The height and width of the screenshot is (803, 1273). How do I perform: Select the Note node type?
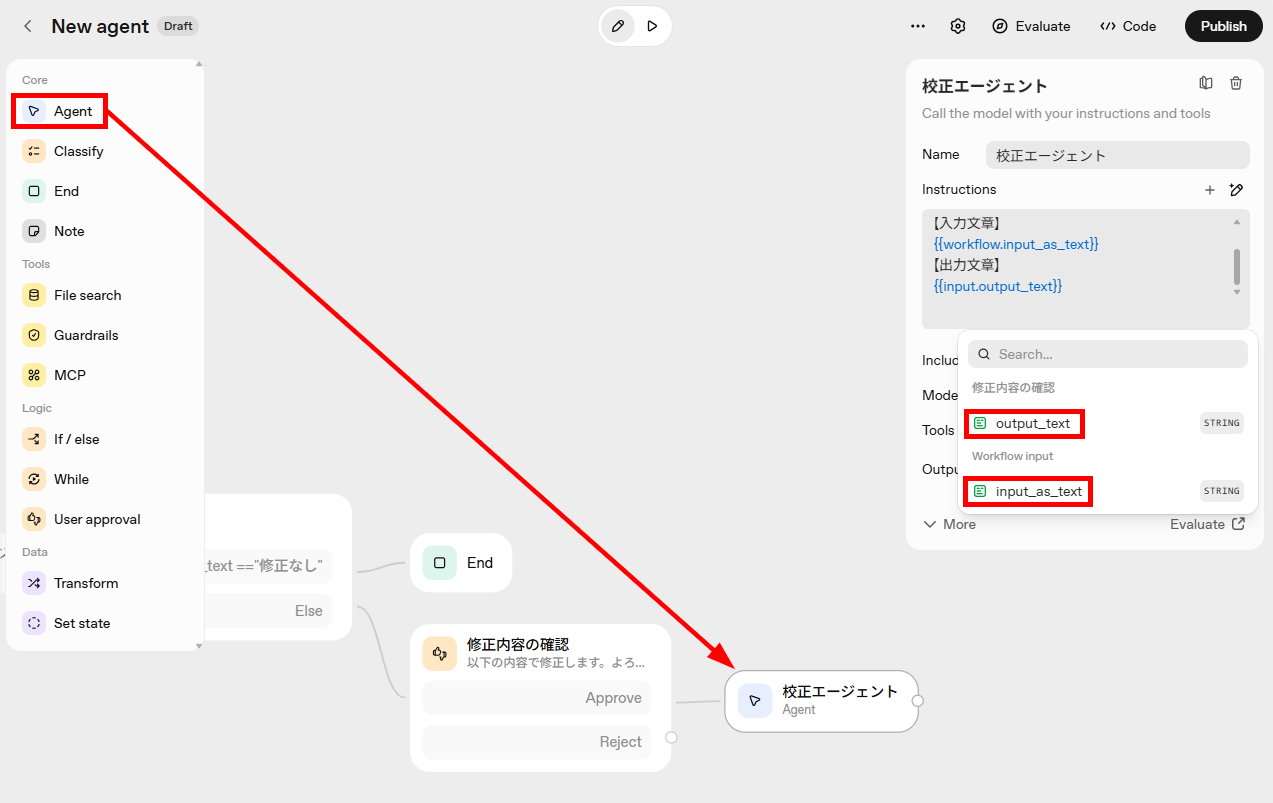[54, 231]
